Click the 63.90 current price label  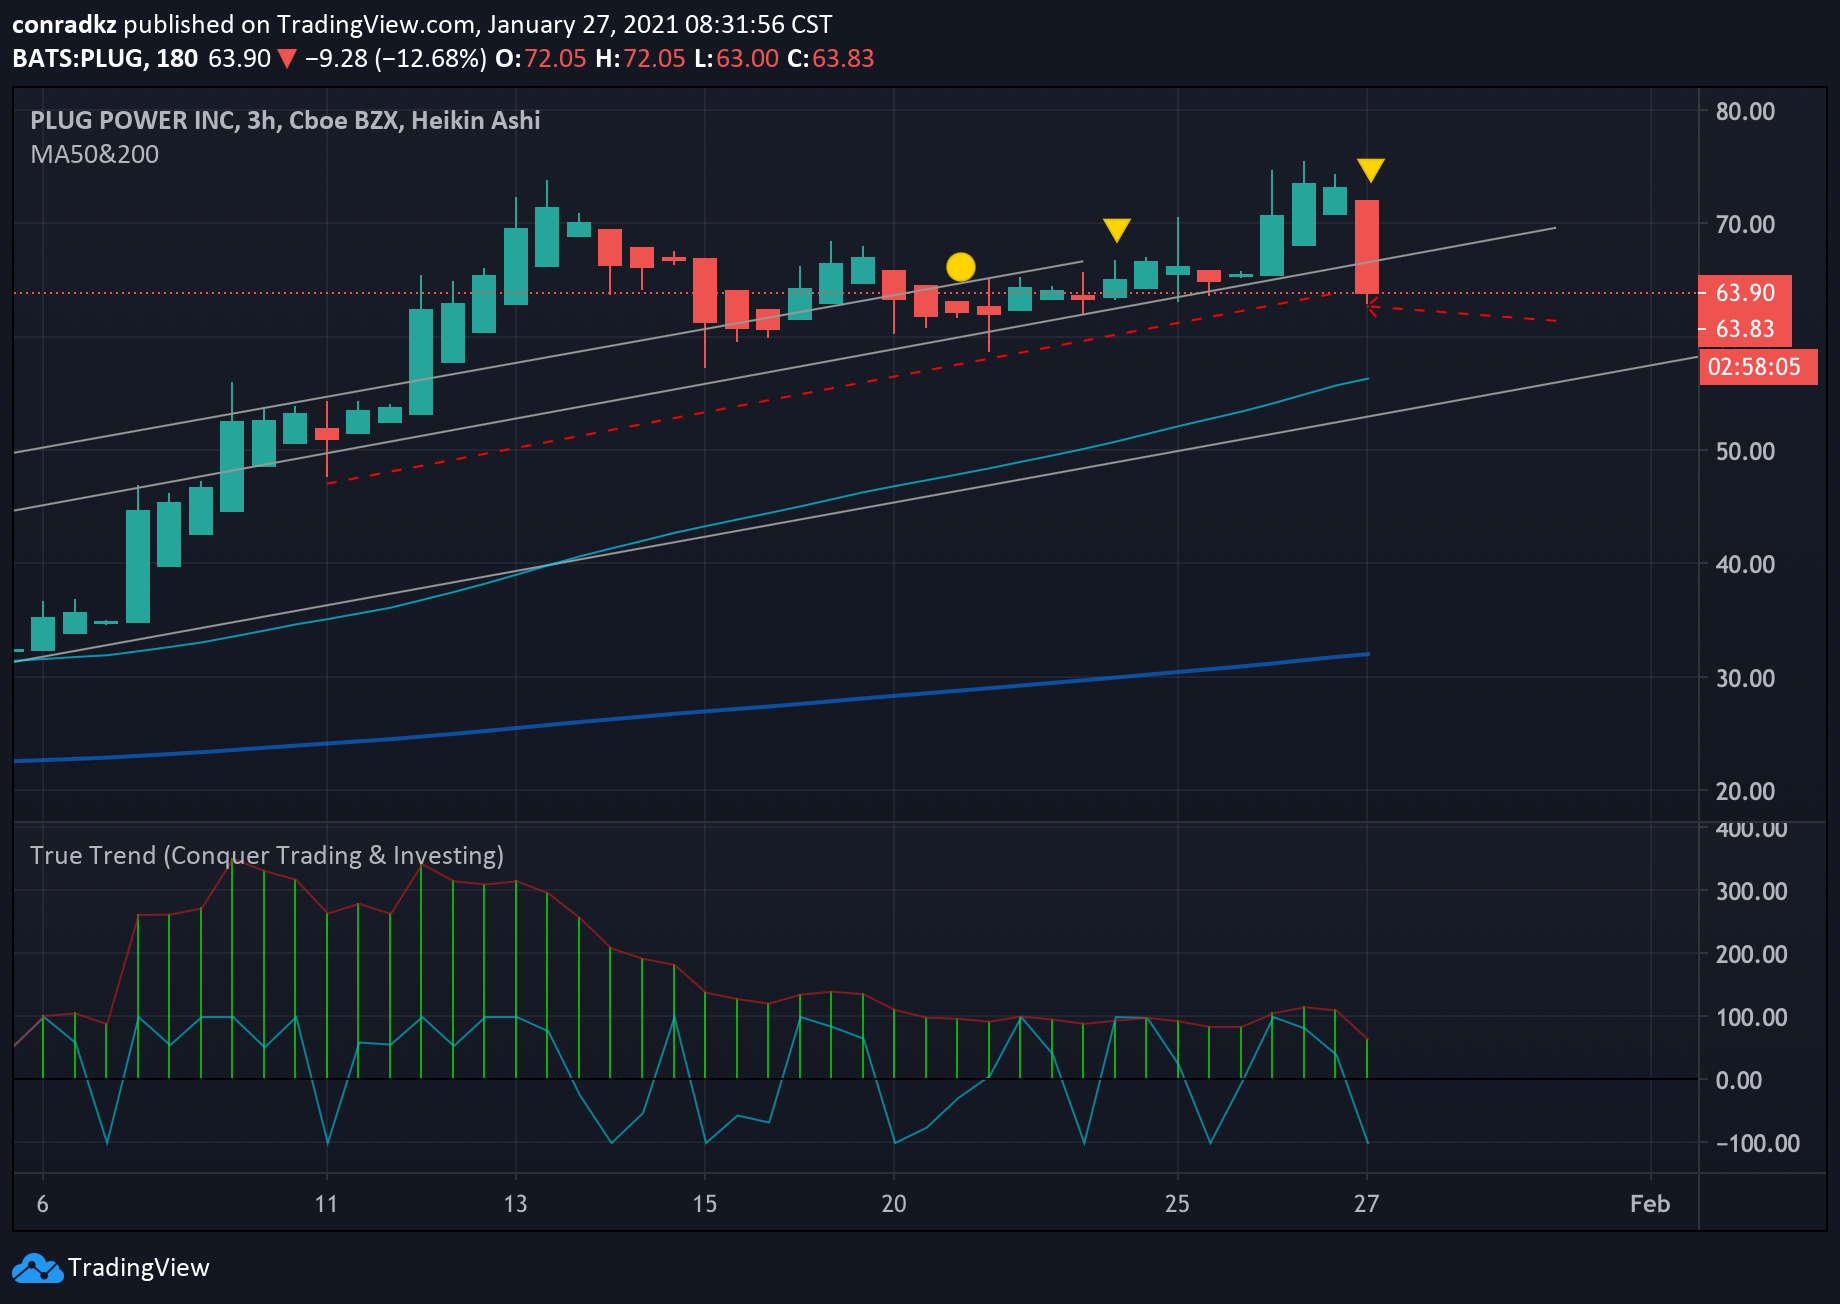[x=1745, y=293]
